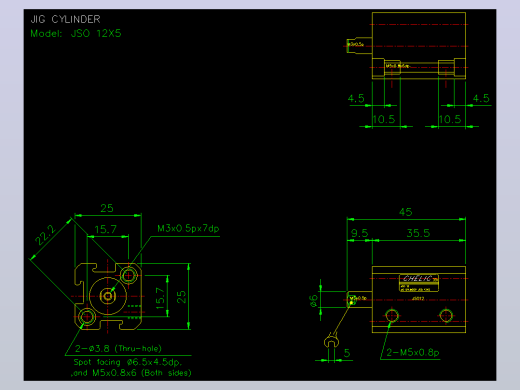Screen dimensions: 520x390
Task: Select the 'Spot facing ø6.5x4.5dp.' note
Action: point(128,362)
